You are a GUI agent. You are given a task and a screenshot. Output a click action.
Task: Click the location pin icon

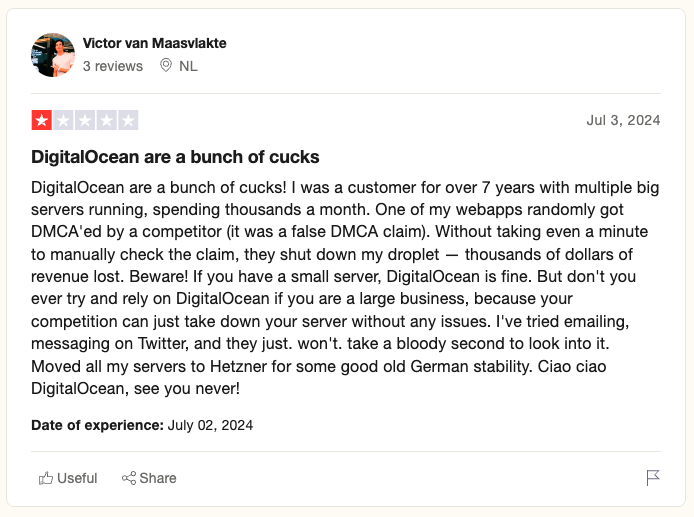point(165,66)
